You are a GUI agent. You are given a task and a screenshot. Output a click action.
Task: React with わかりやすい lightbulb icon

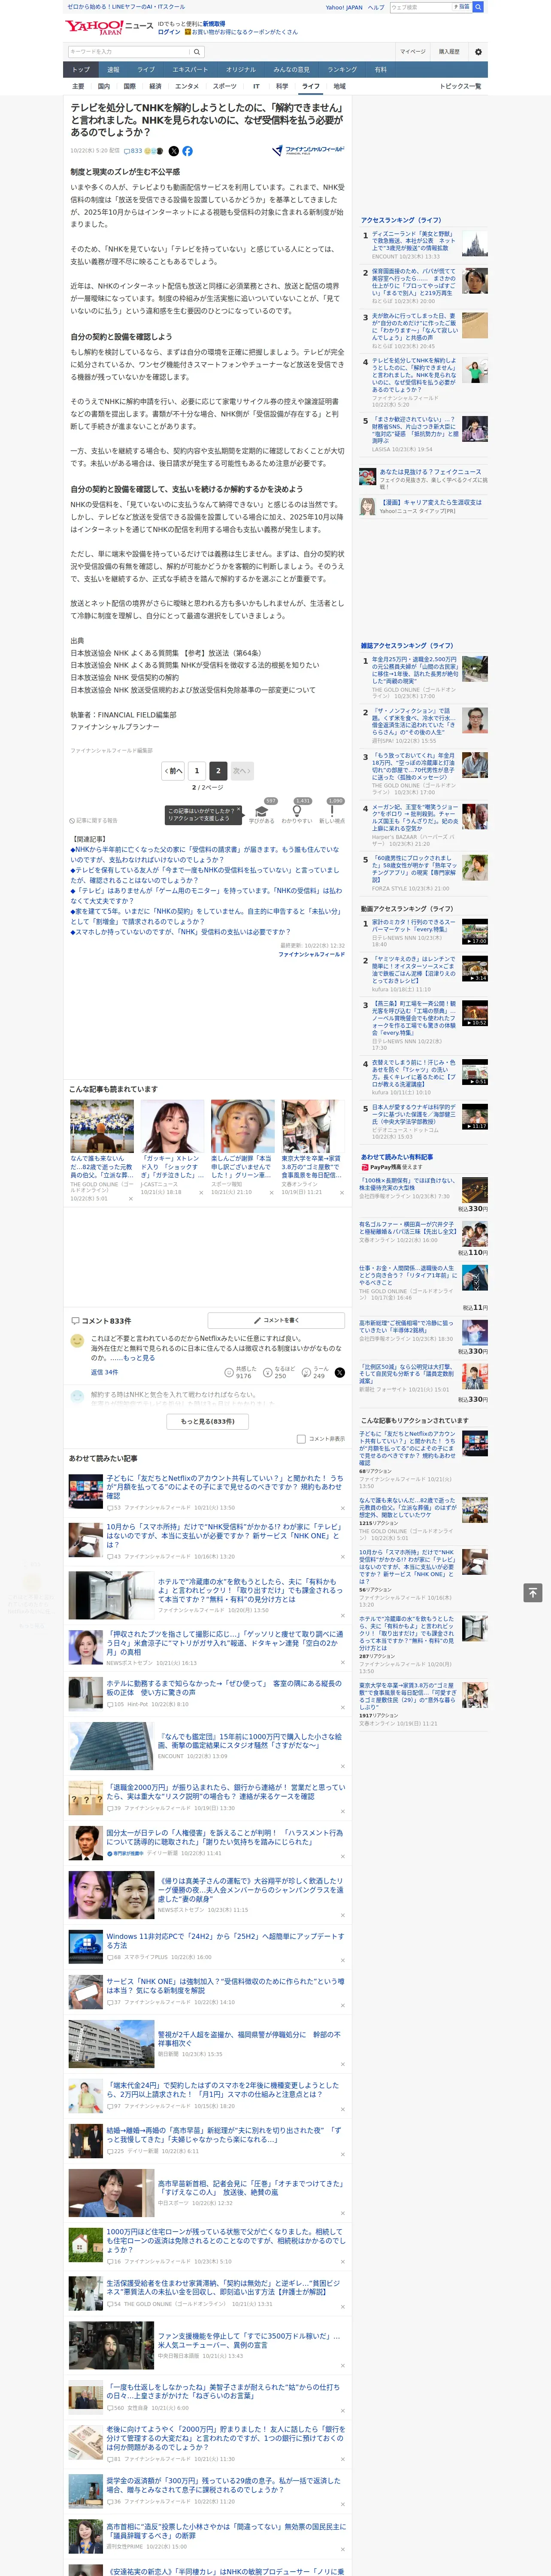coord(297,810)
